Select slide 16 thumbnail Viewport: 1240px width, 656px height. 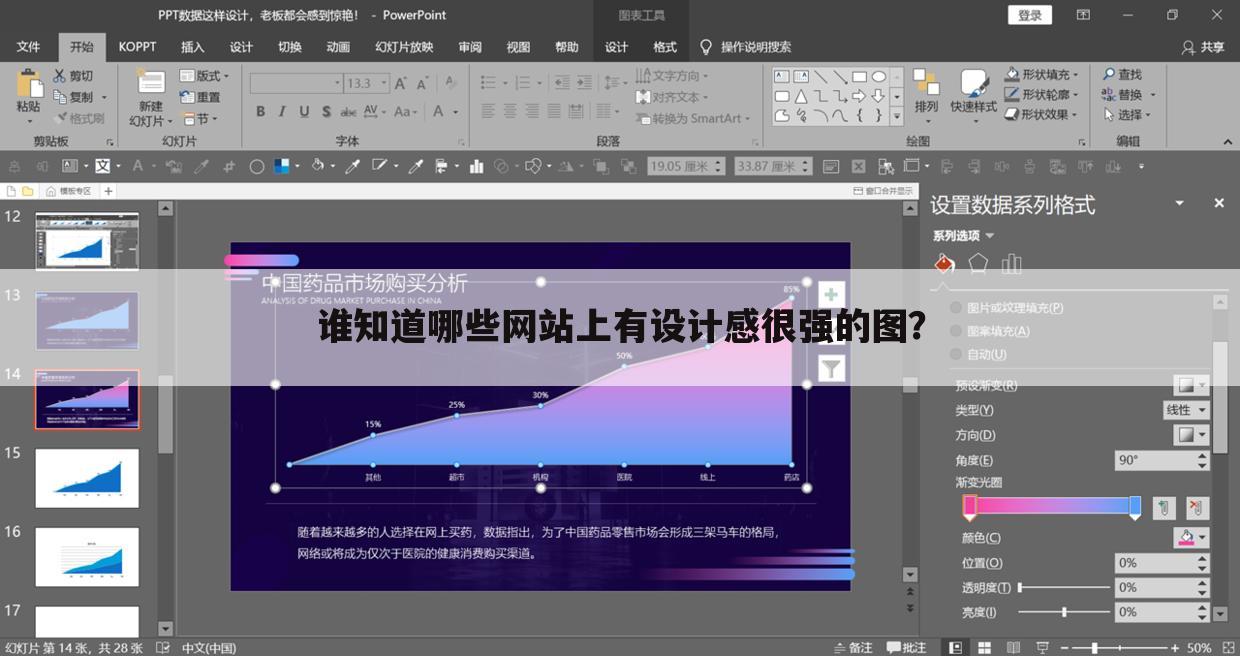click(87, 557)
